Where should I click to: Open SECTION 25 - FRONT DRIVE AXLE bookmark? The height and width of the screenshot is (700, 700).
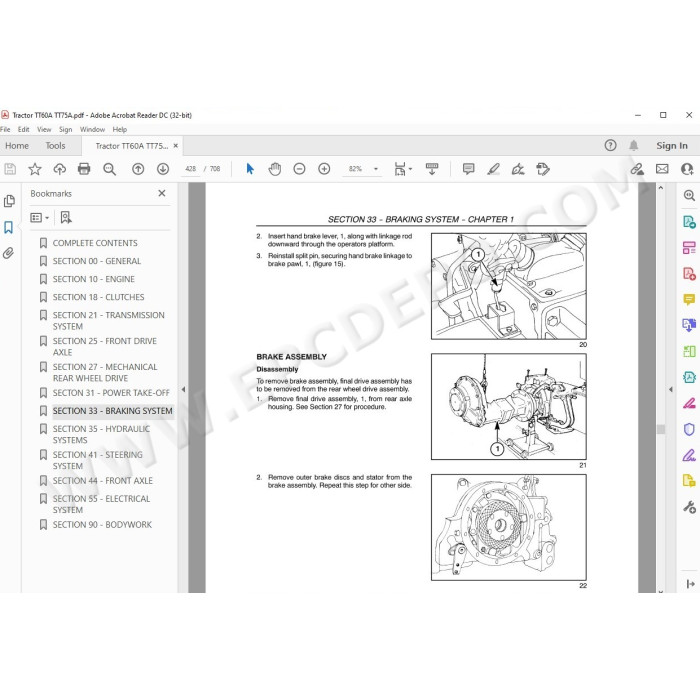coord(104,346)
